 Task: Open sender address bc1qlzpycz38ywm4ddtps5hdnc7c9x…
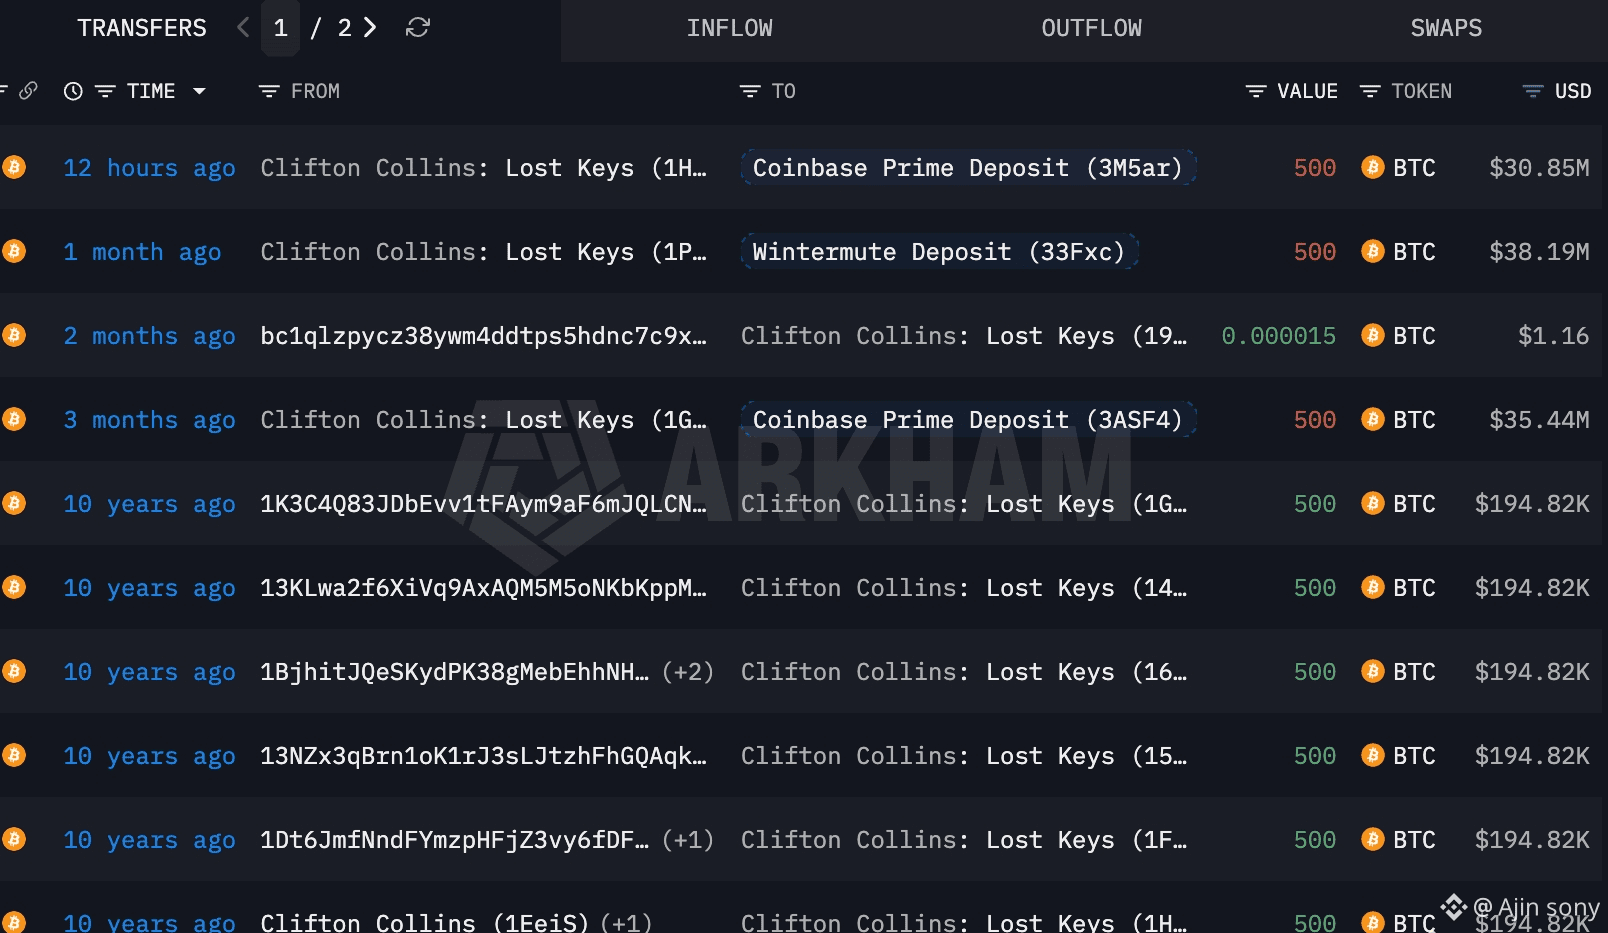(484, 336)
